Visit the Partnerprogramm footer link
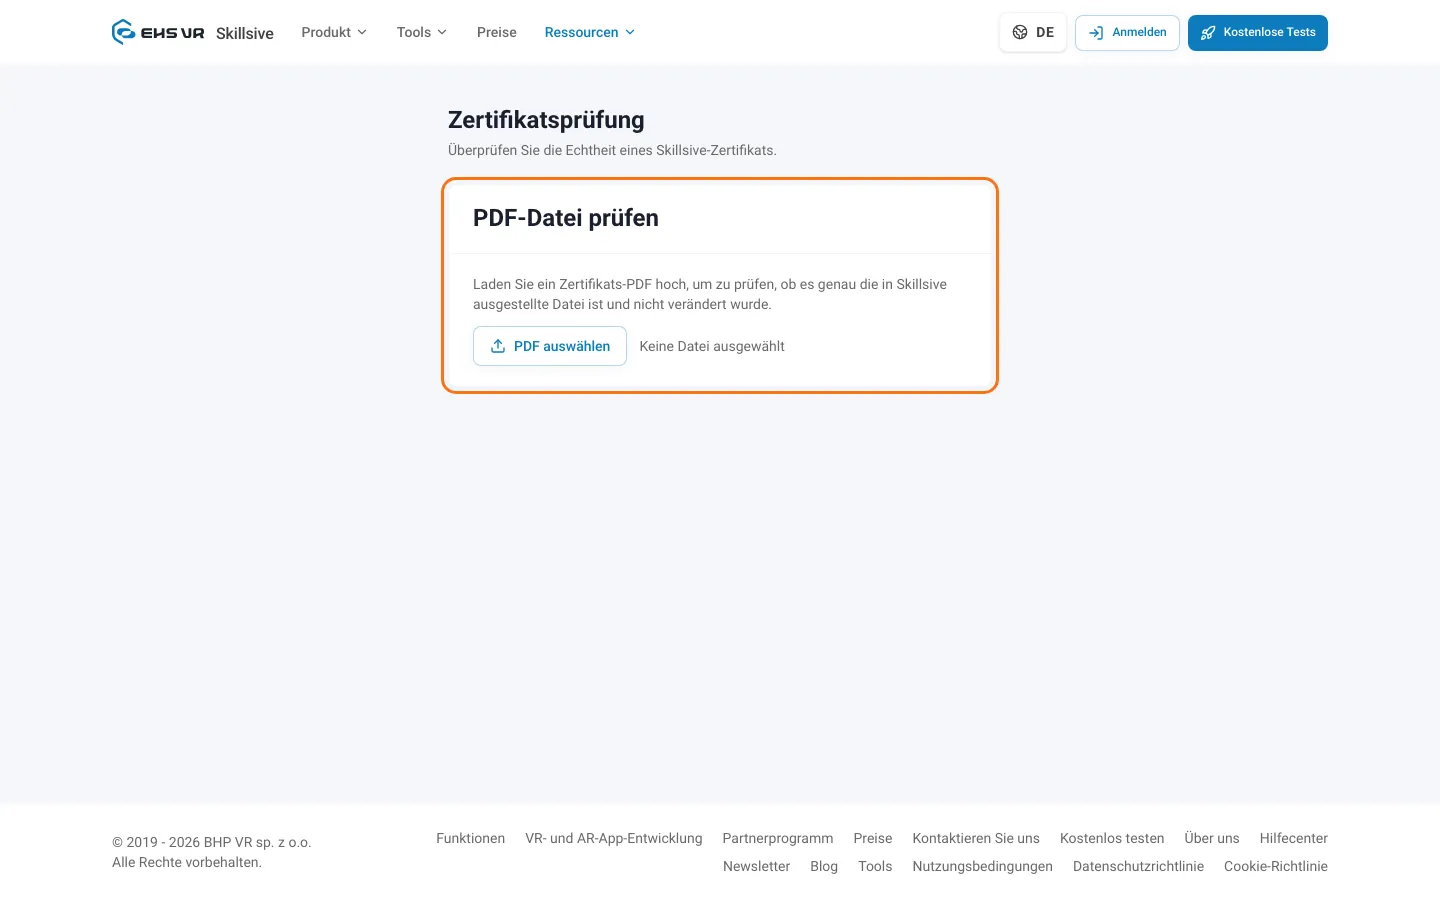1440x900 pixels. pyautogui.click(x=778, y=838)
